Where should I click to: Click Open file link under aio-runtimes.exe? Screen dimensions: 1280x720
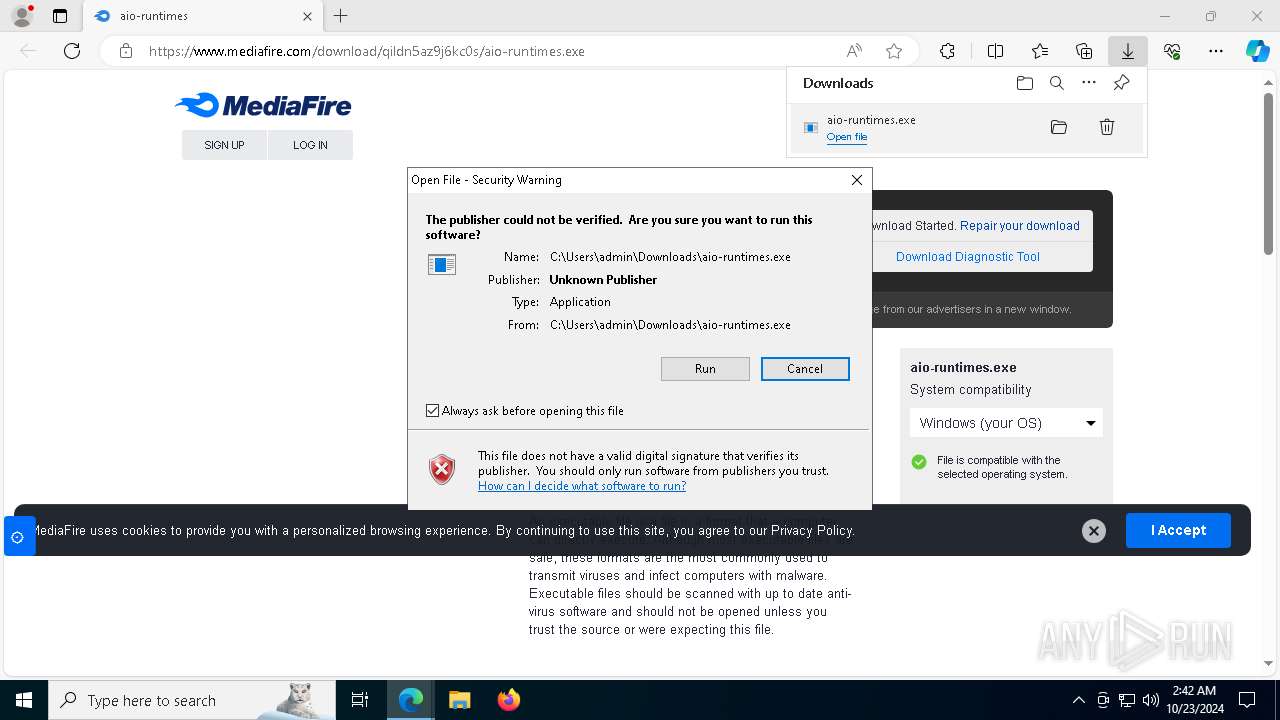pyautogui.click(x=847, y=137)
